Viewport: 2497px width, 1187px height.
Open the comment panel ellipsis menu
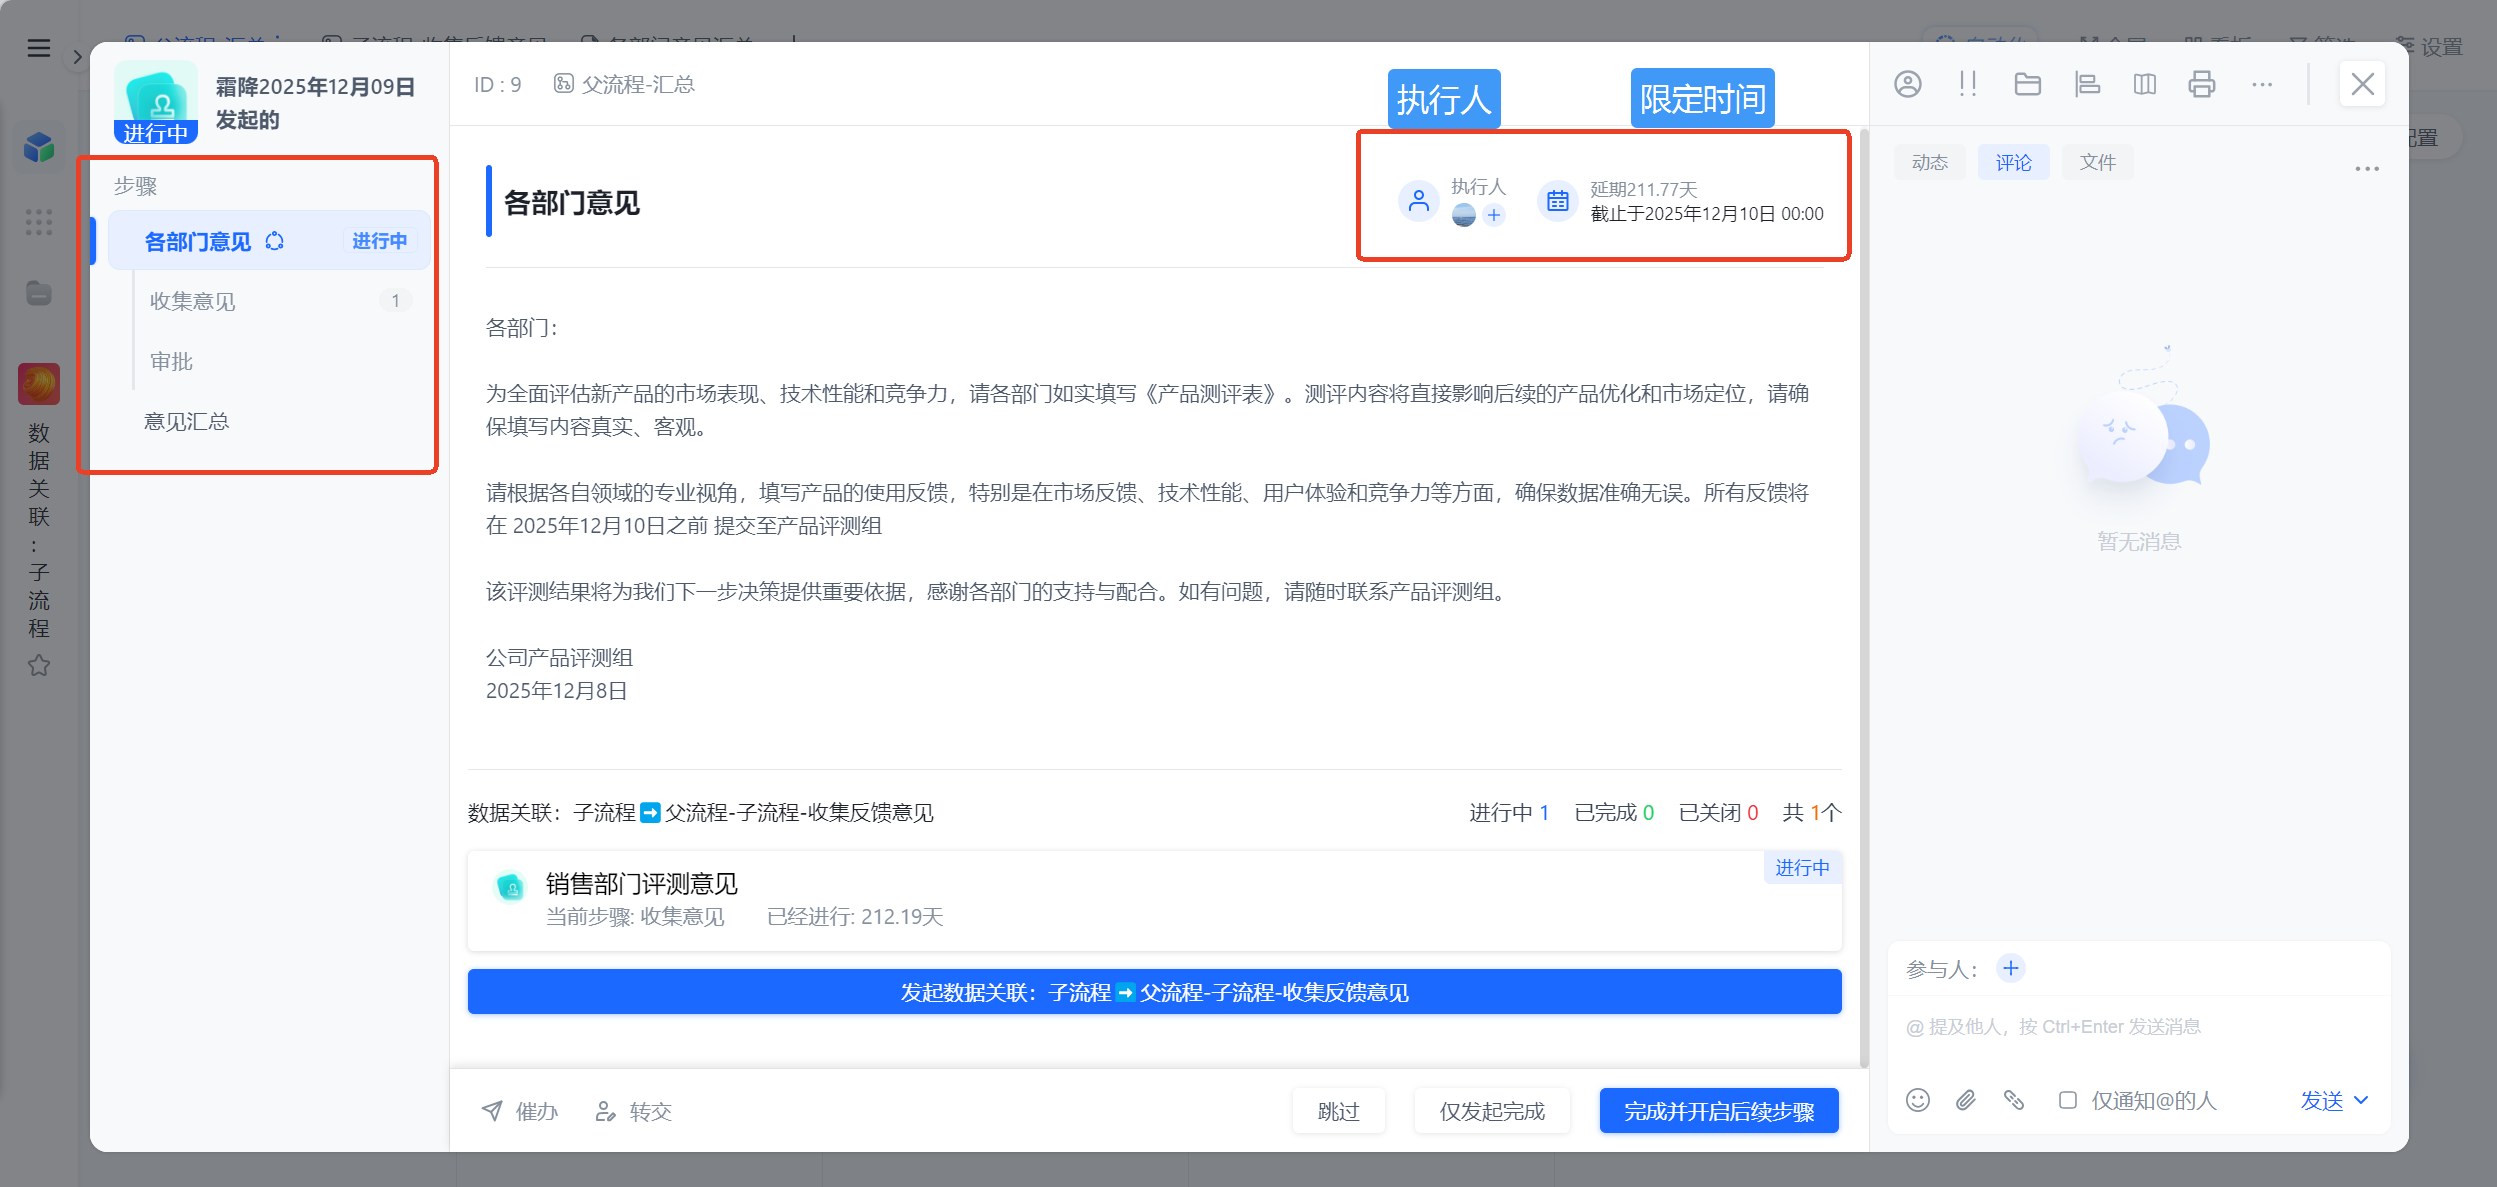click(2367, 169)
